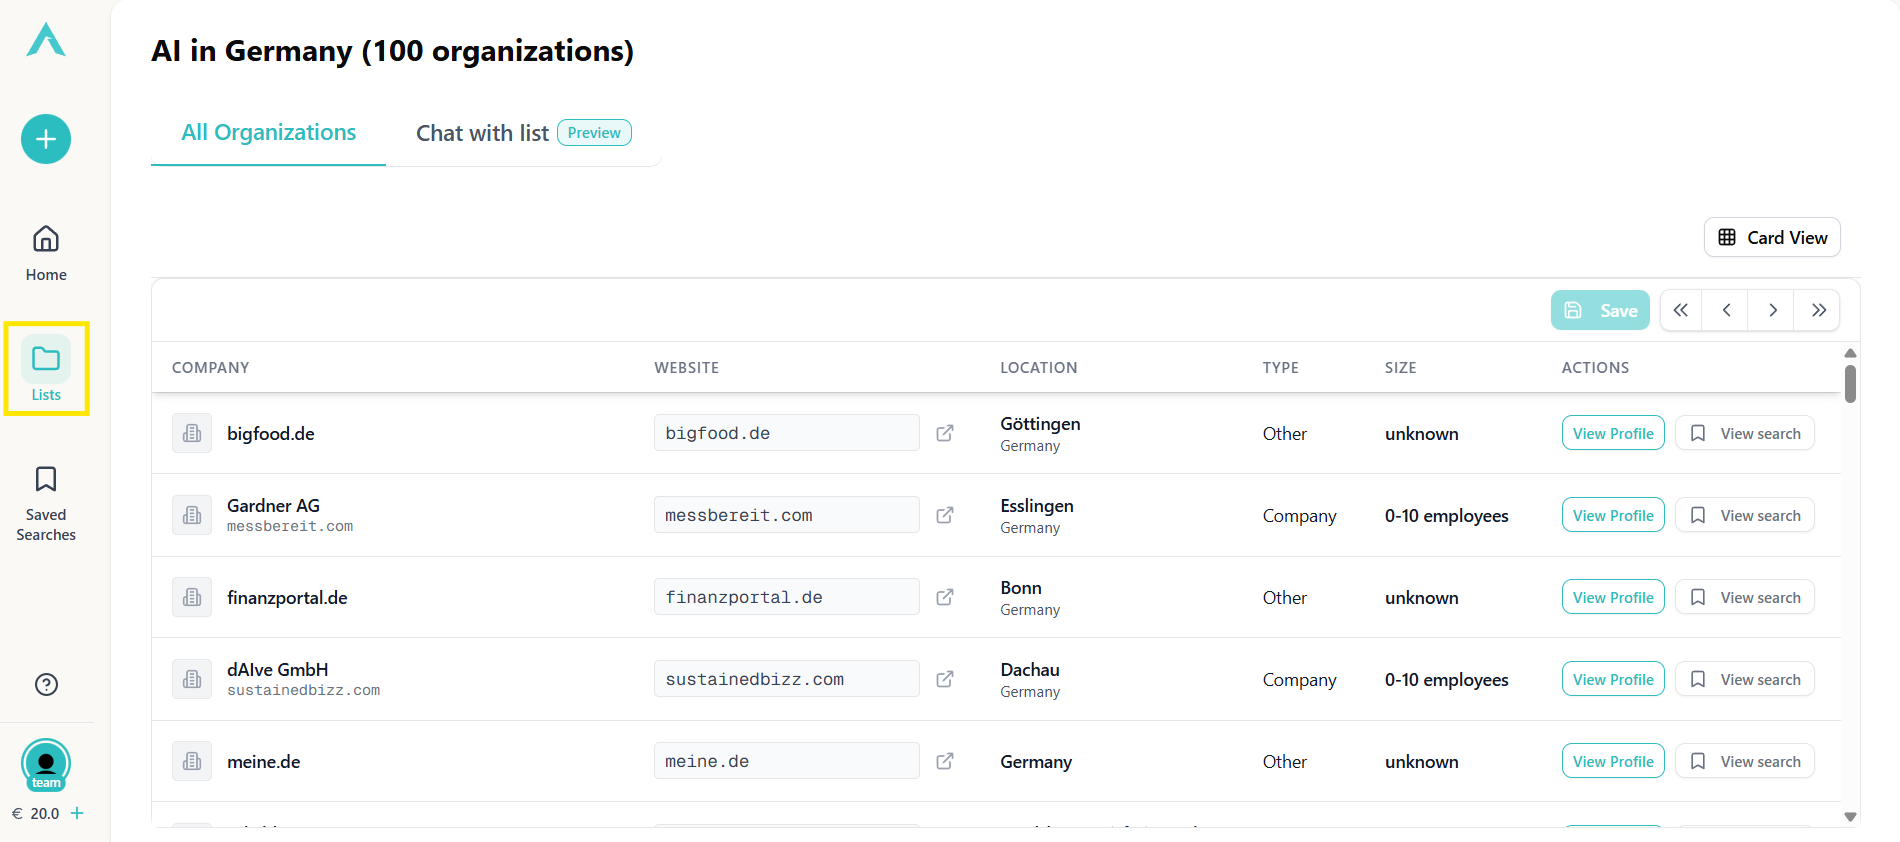Open Lists folder in the sidebar

tap(46, 369)
